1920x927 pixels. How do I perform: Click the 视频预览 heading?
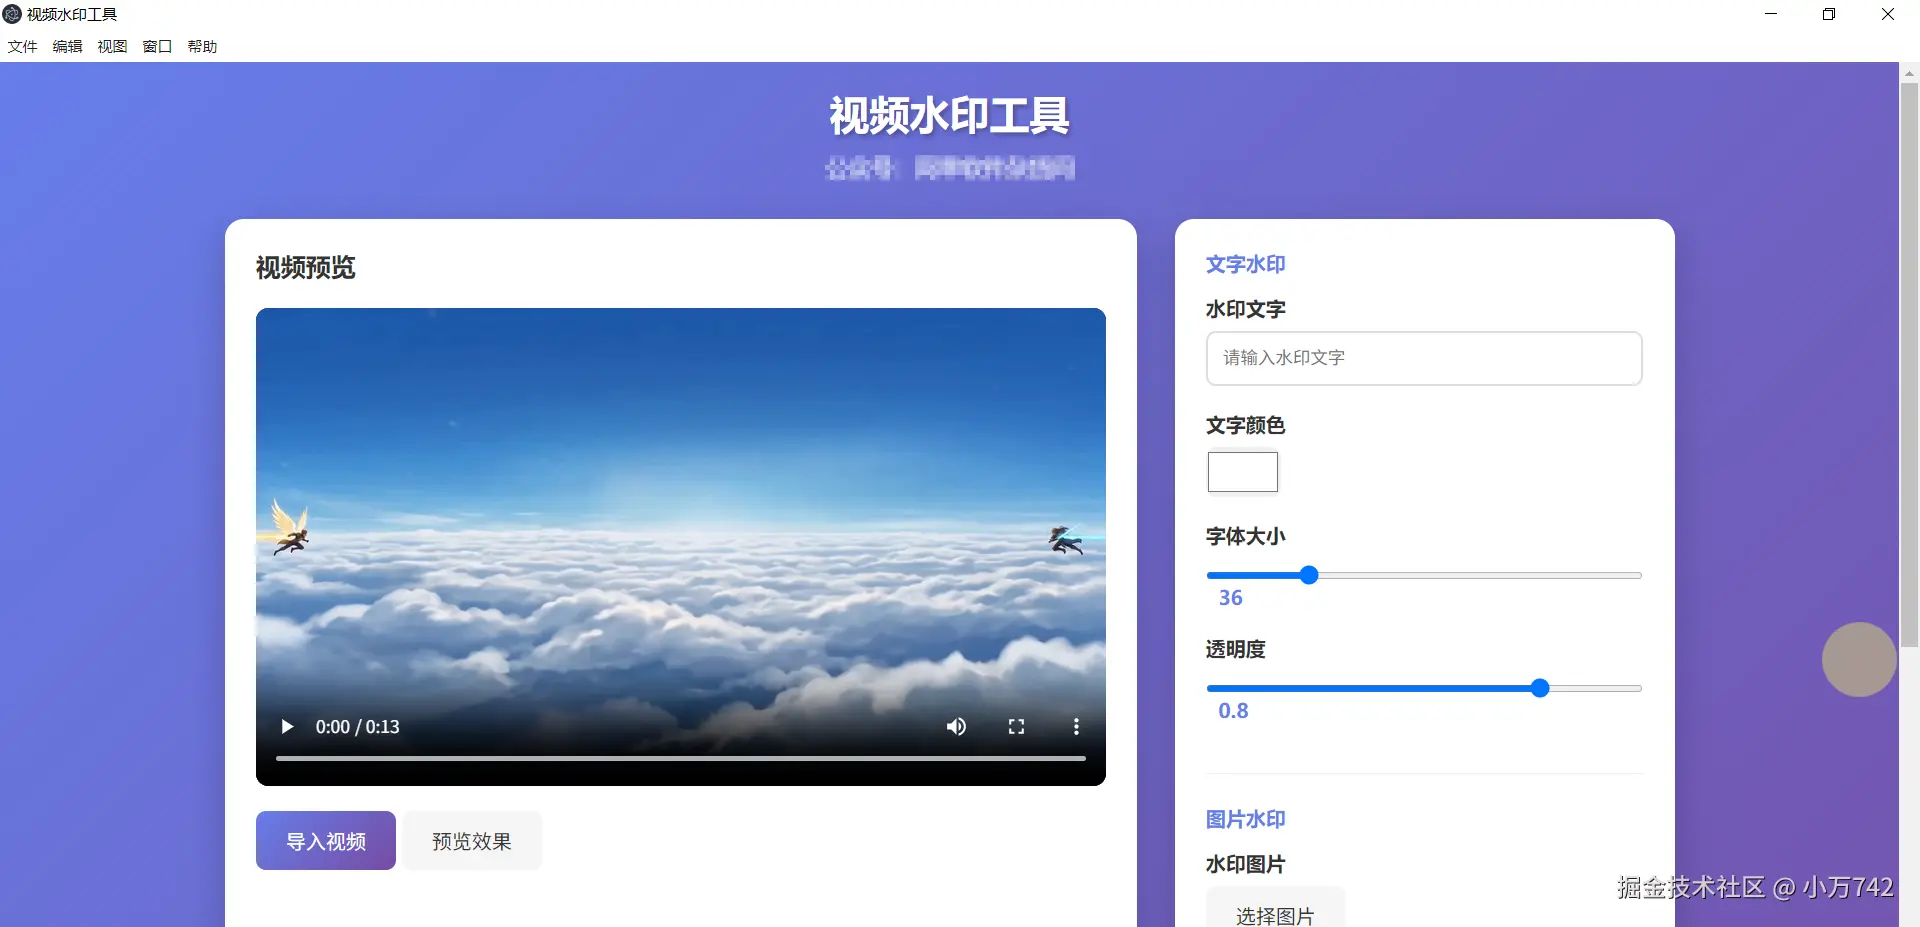tap(305, 268)
